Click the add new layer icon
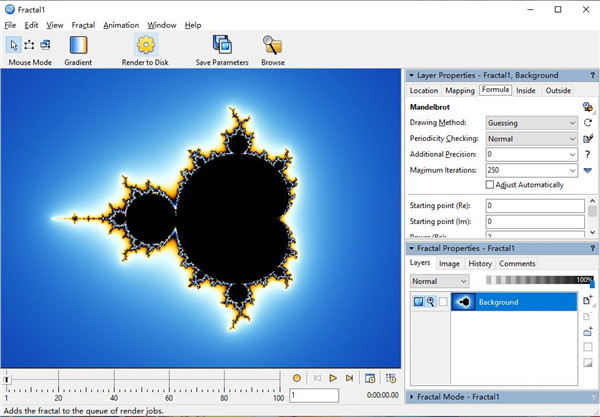Viewport: 600px width, 417px height. coord(588,300)
